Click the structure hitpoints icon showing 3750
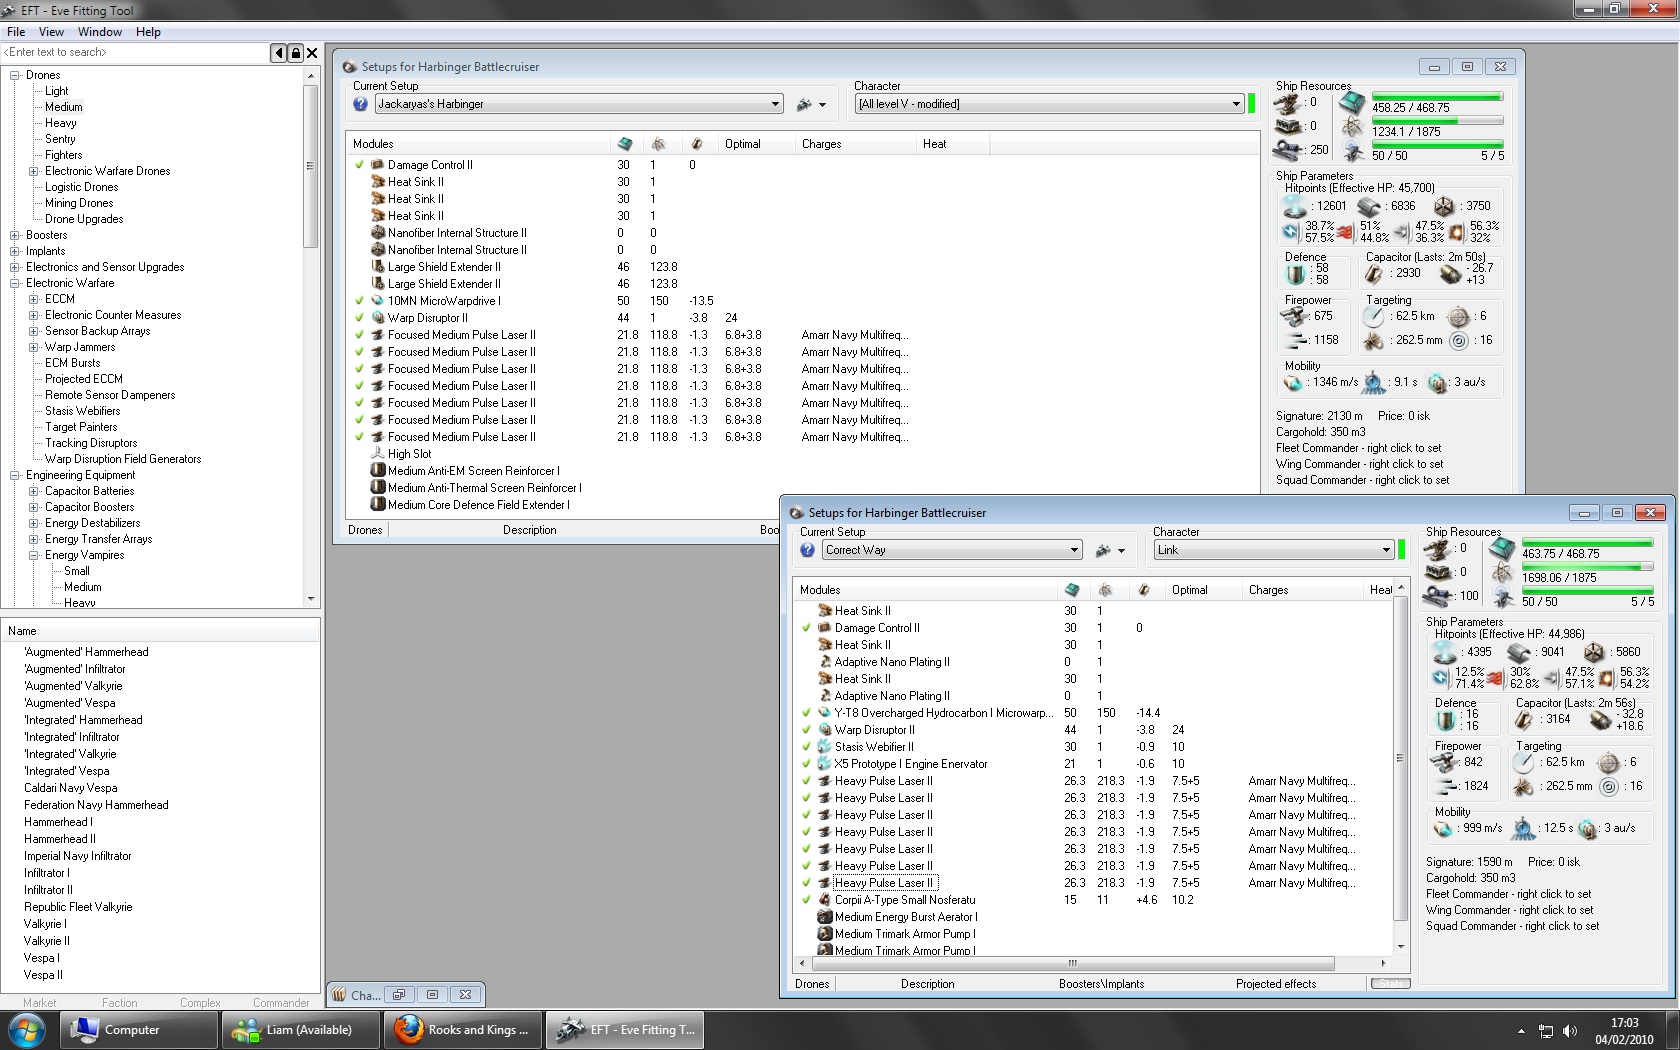Image resolution: width=1680 pixels, height=1050 pixels. [1444, 206]
